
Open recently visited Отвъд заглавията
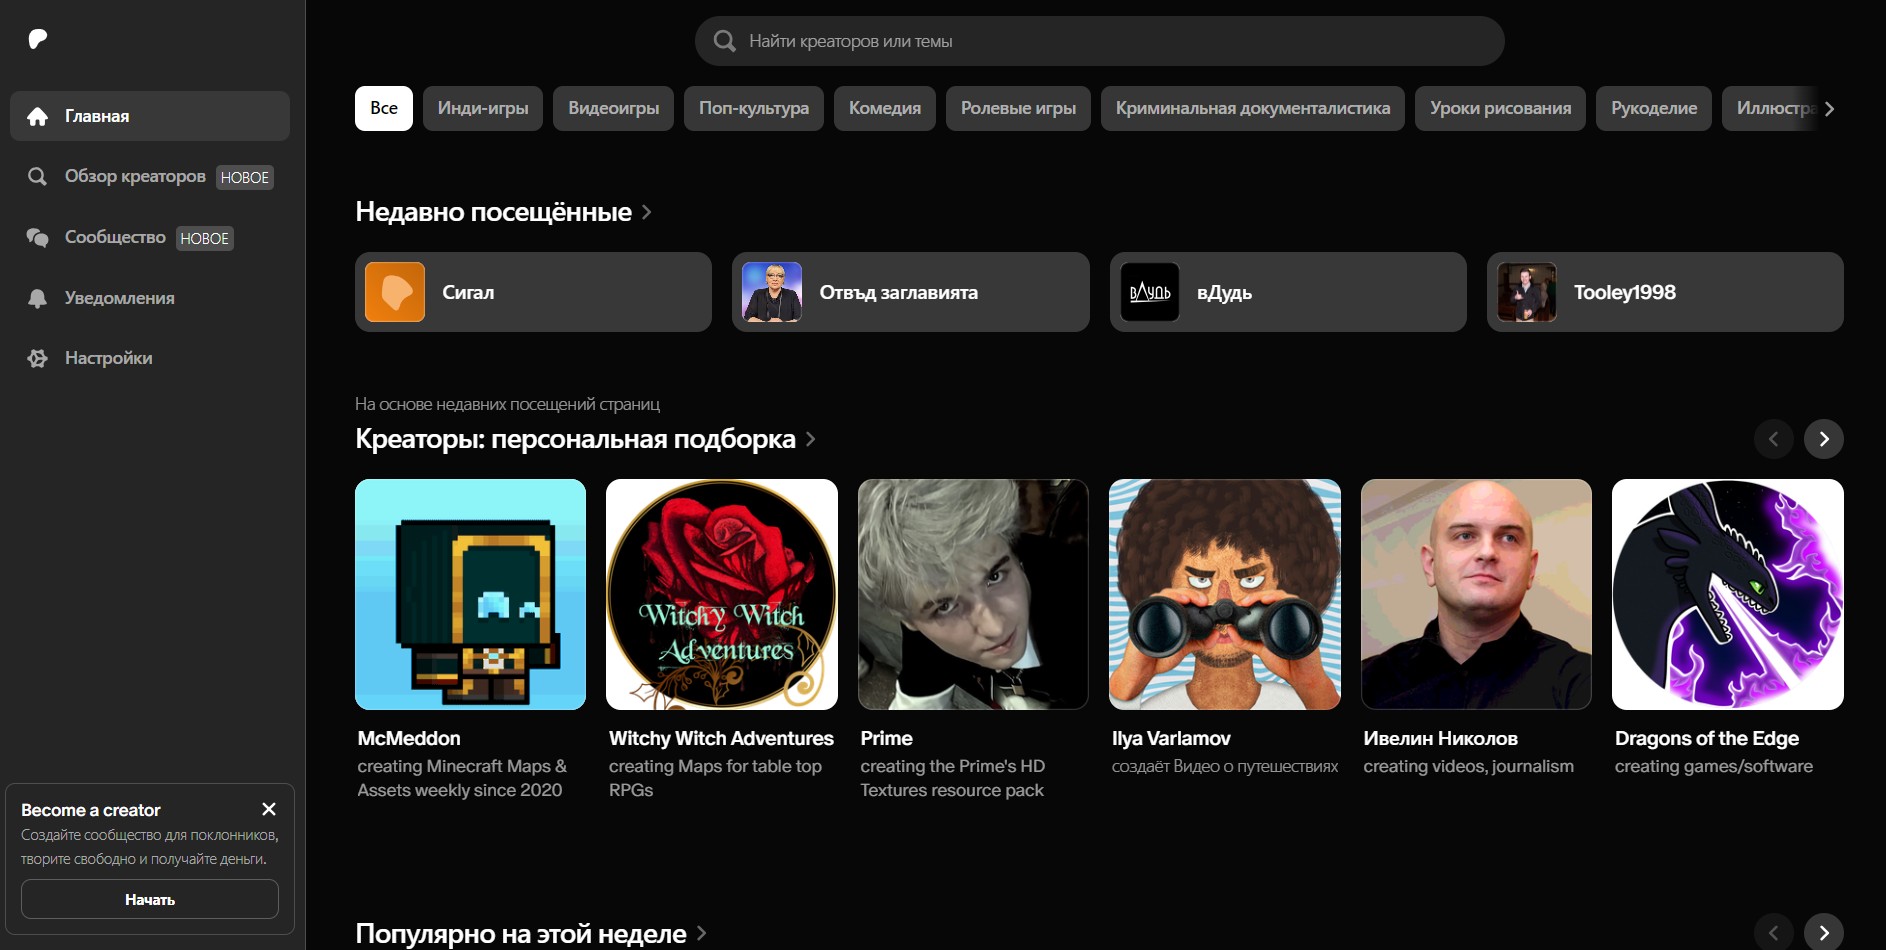(x=910, y=292)
